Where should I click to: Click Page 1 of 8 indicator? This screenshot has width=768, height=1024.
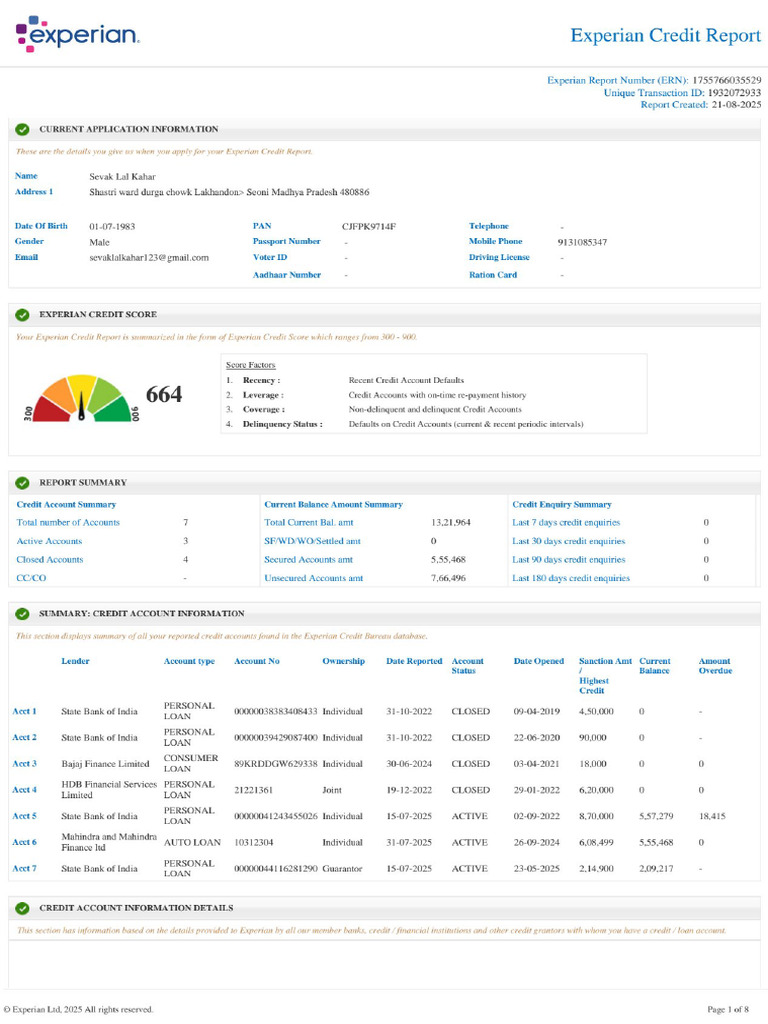pos(728,1009)
